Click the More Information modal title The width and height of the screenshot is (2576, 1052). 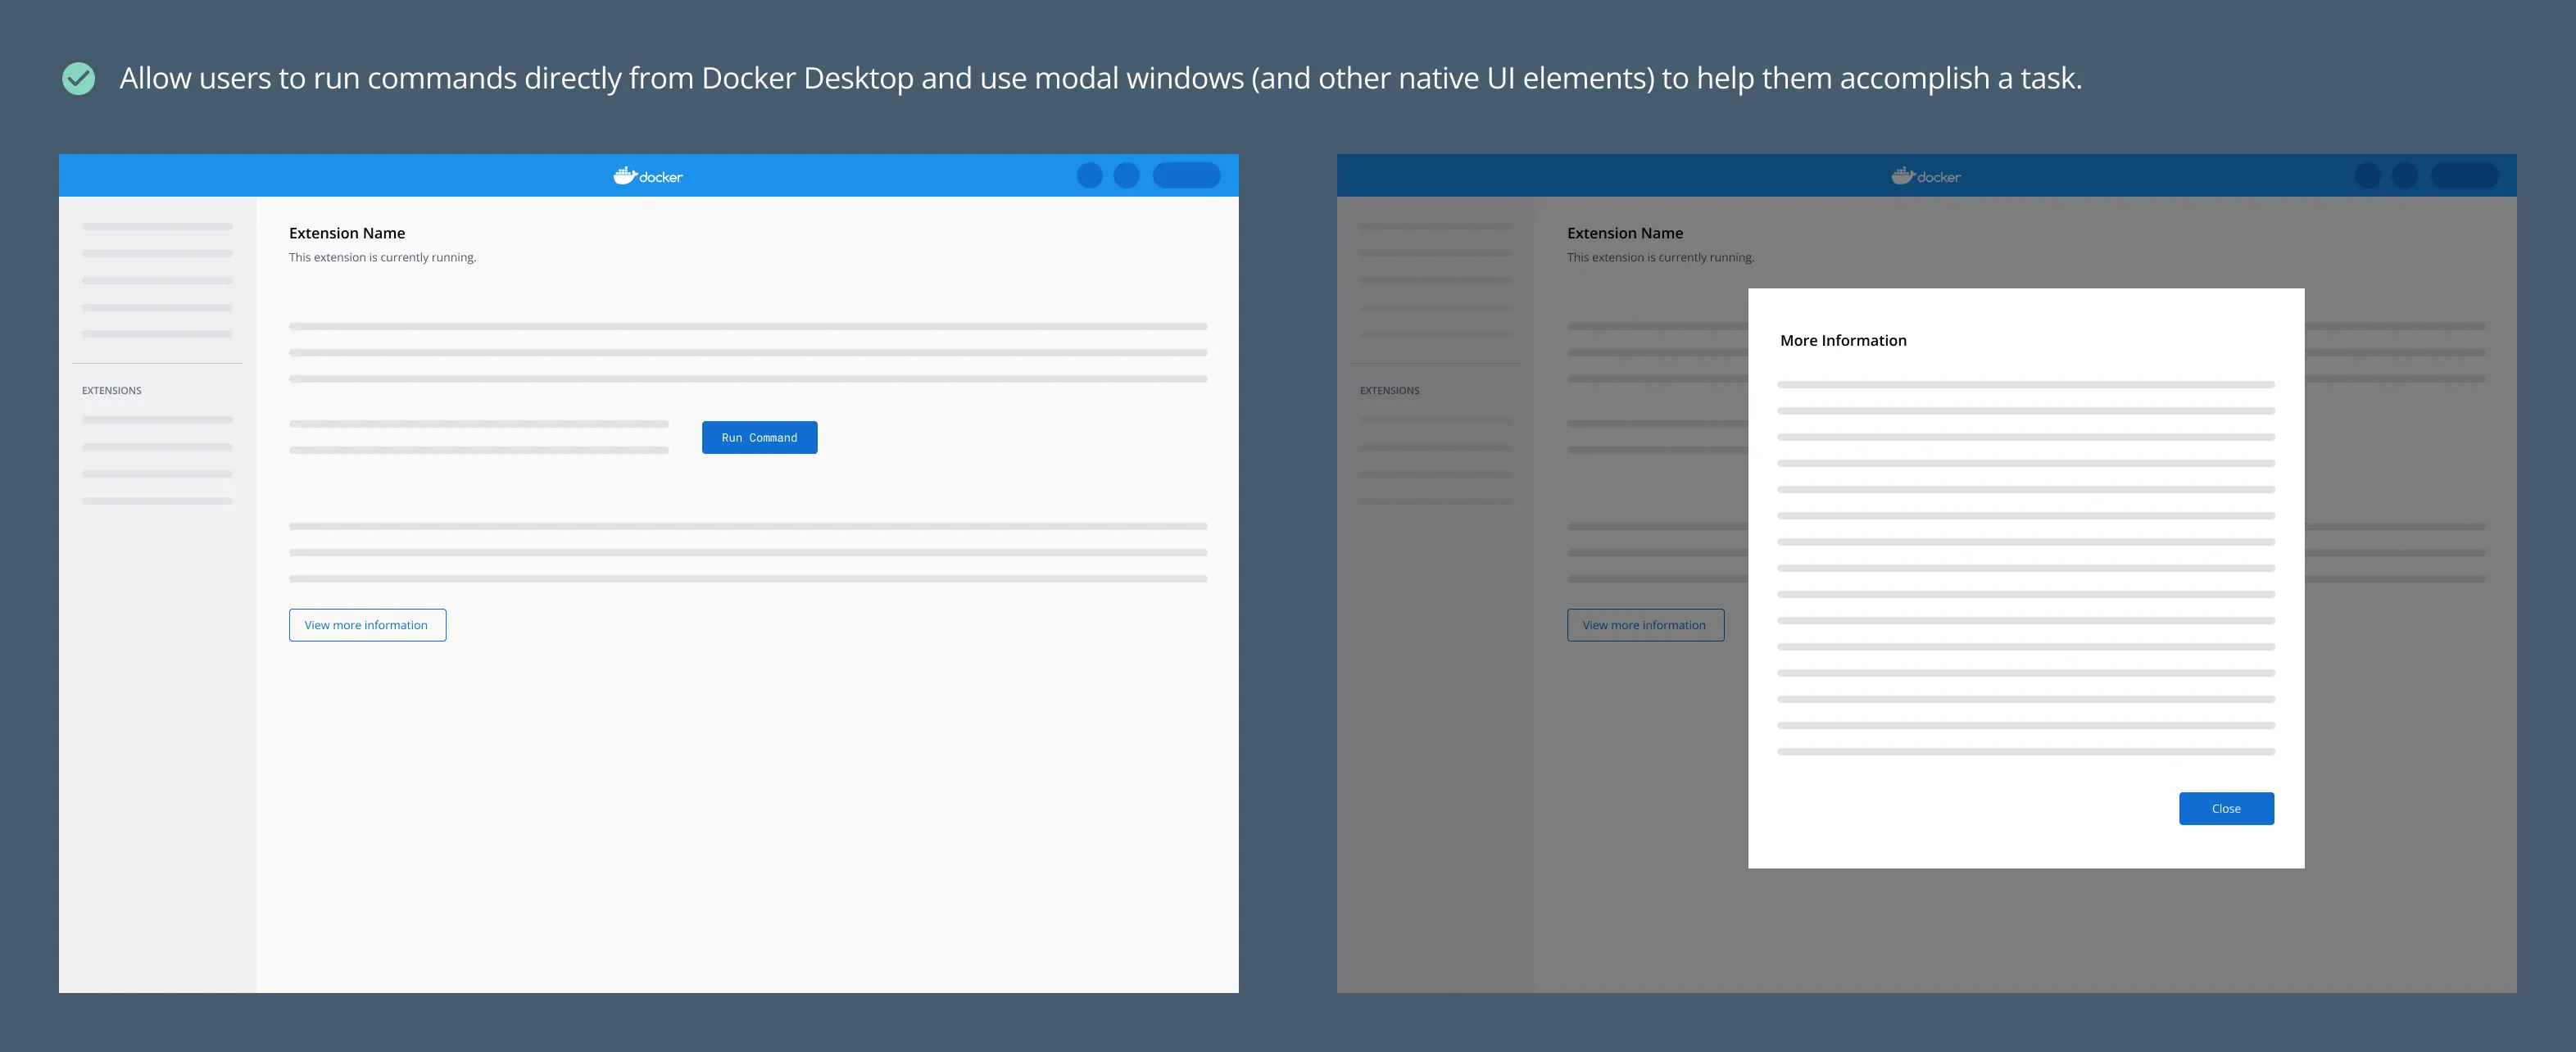1842,340
